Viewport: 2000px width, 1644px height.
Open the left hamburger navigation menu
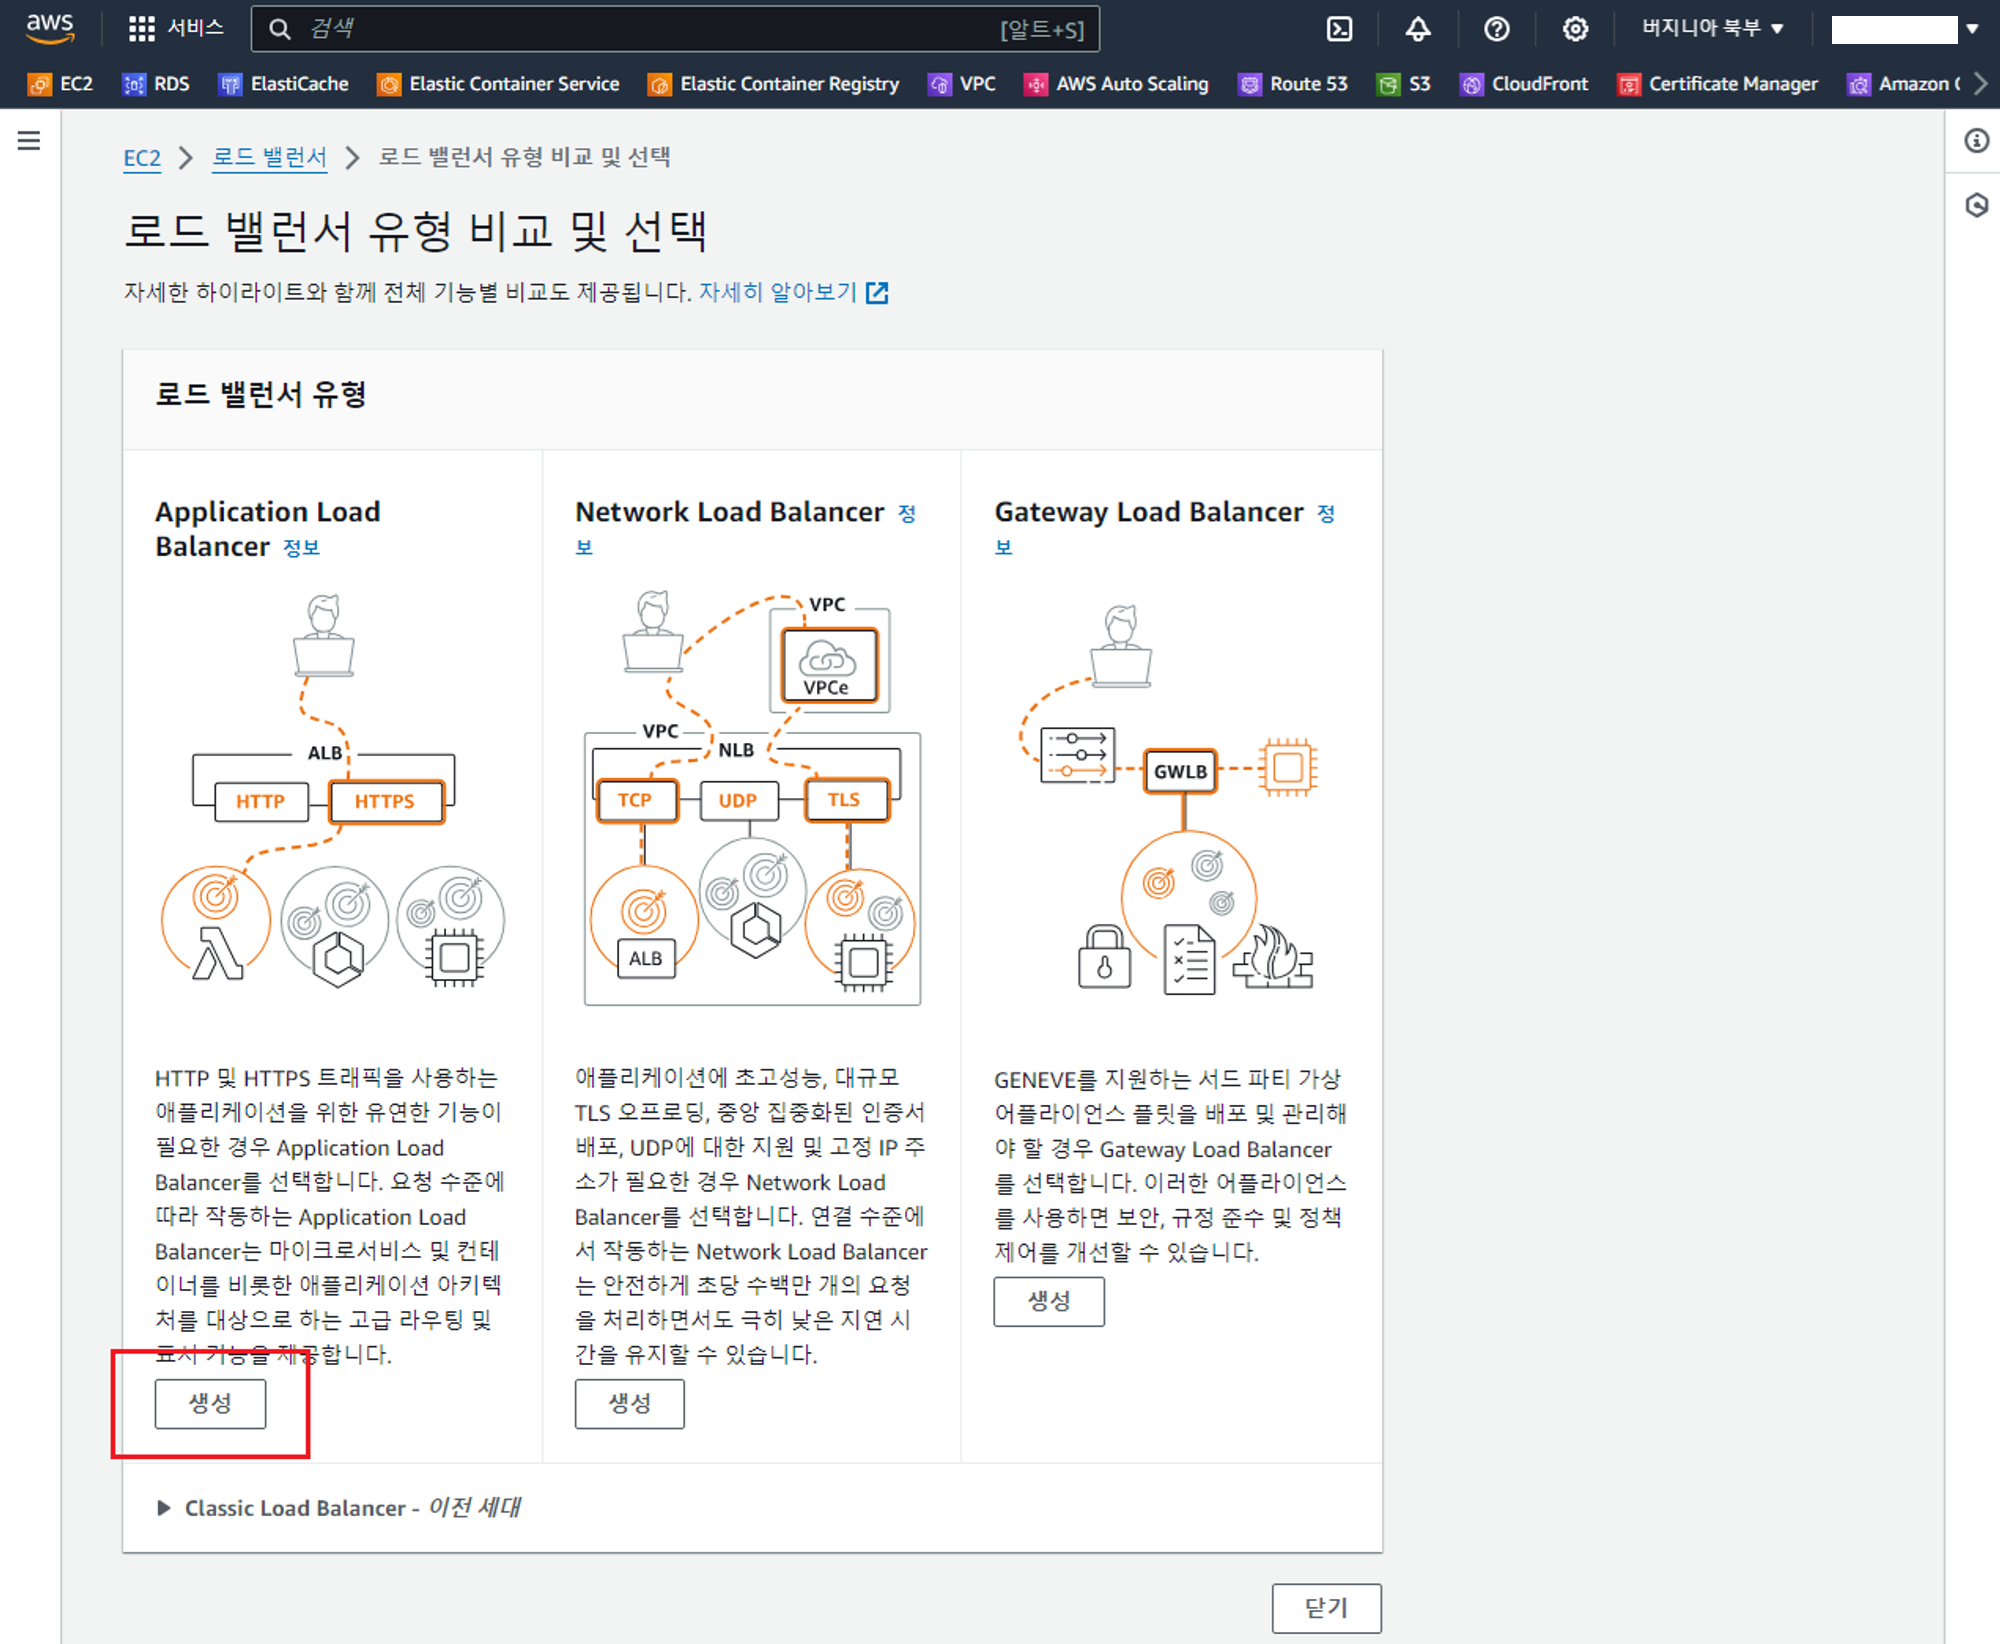(x=29, y=141)
